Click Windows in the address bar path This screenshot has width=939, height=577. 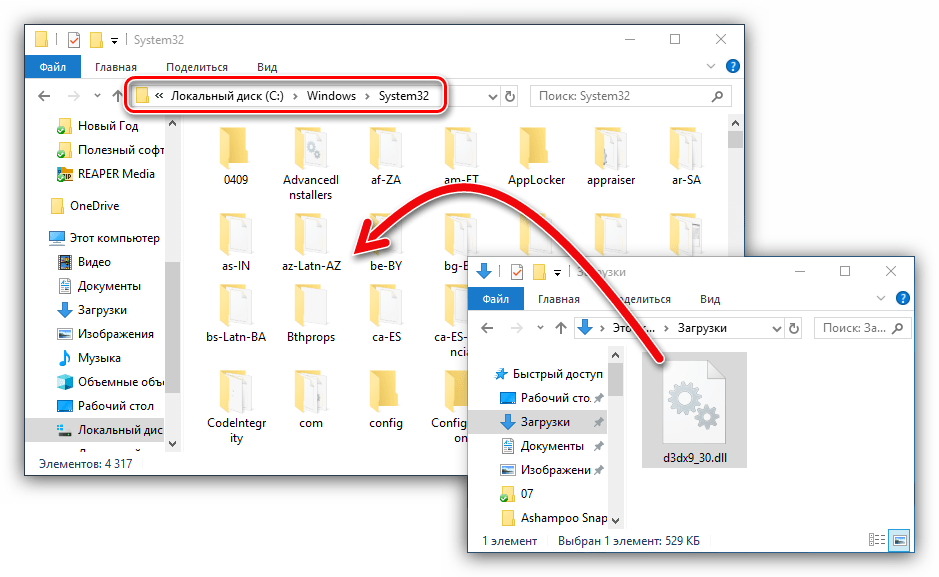point(331,96)
